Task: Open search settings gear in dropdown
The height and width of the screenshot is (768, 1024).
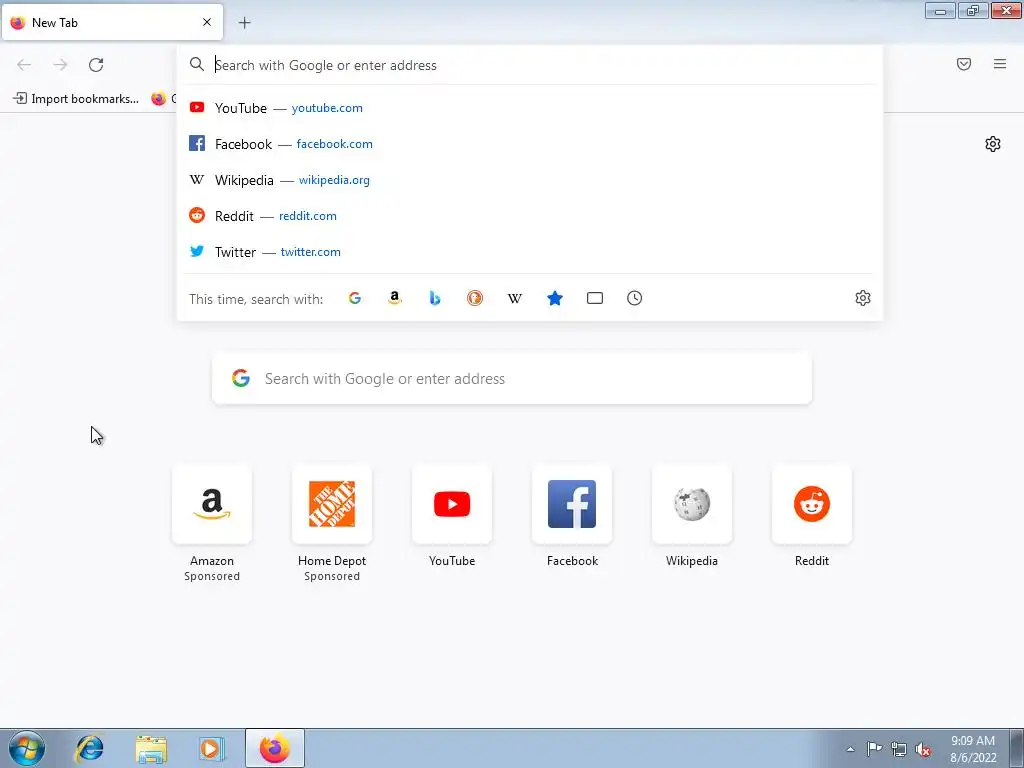Action: [x=863, y=298]
